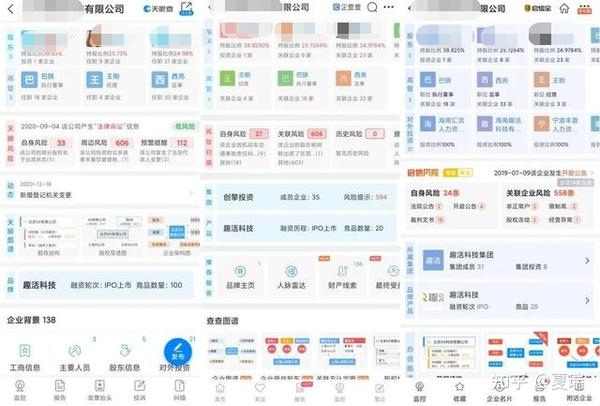Open 财产线索 service icon
The height and width of the screenshot is (406, 600).
pos(342,278)
